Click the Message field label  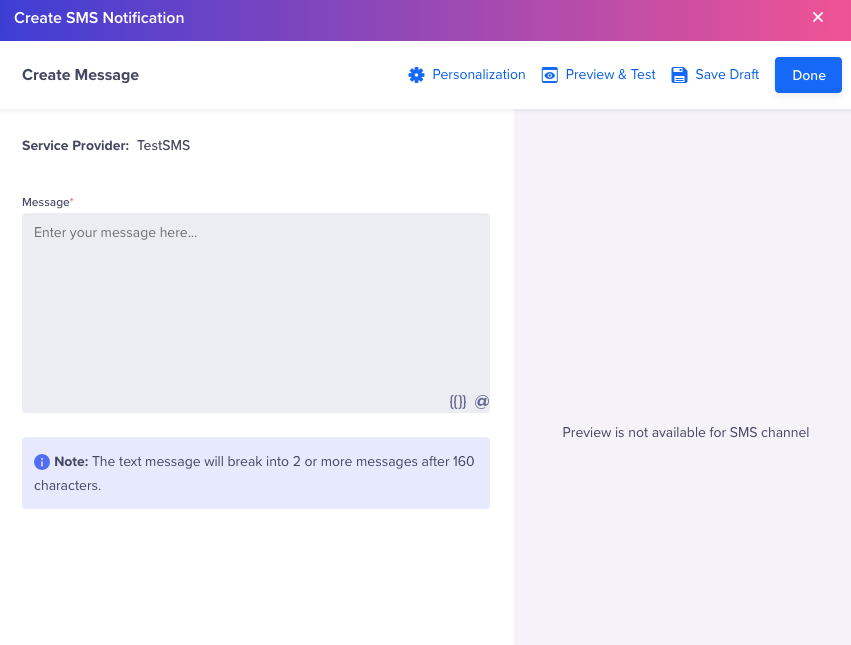click(x=47, y=202)
